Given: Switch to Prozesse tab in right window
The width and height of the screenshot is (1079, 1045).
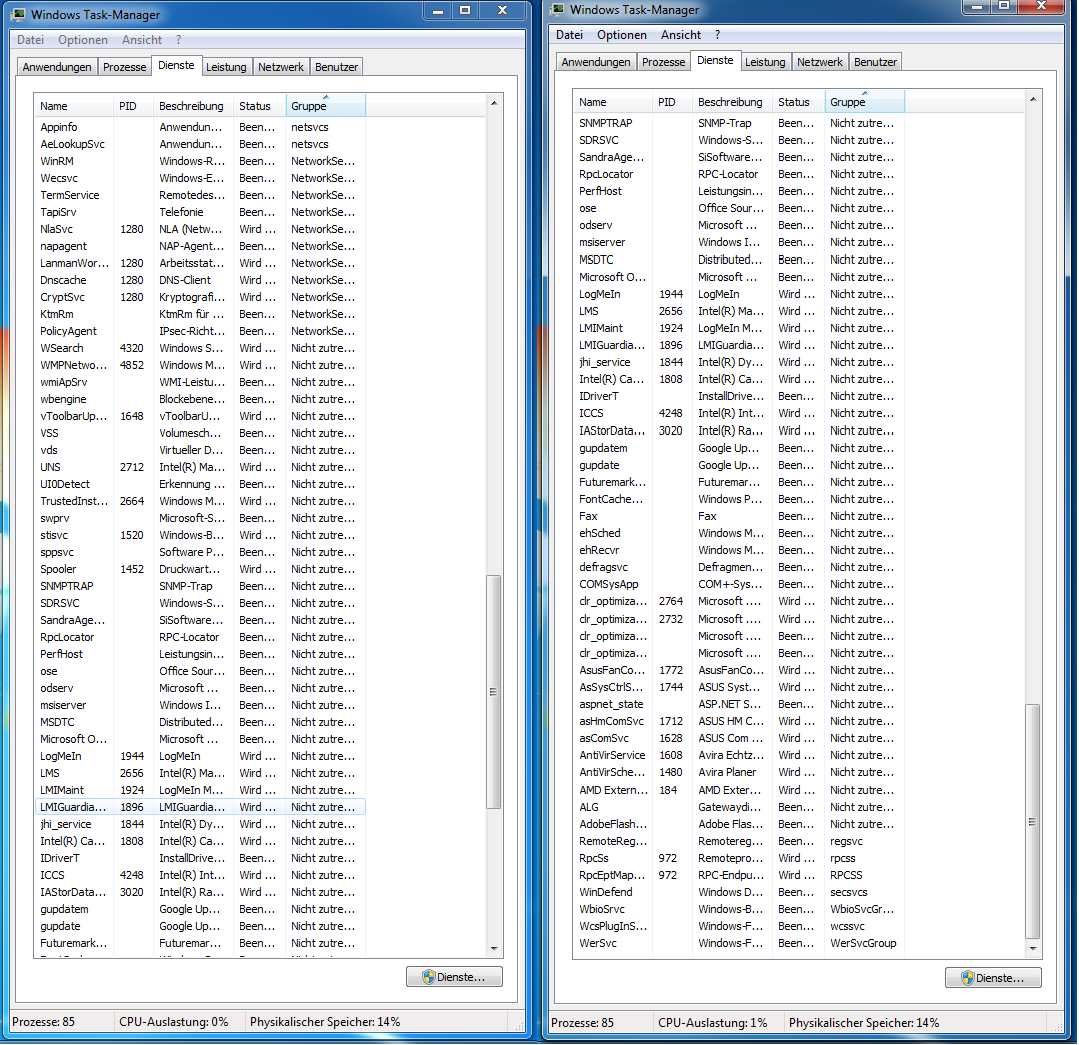Looking at the screenshot, I should click(x=663, y=62).
